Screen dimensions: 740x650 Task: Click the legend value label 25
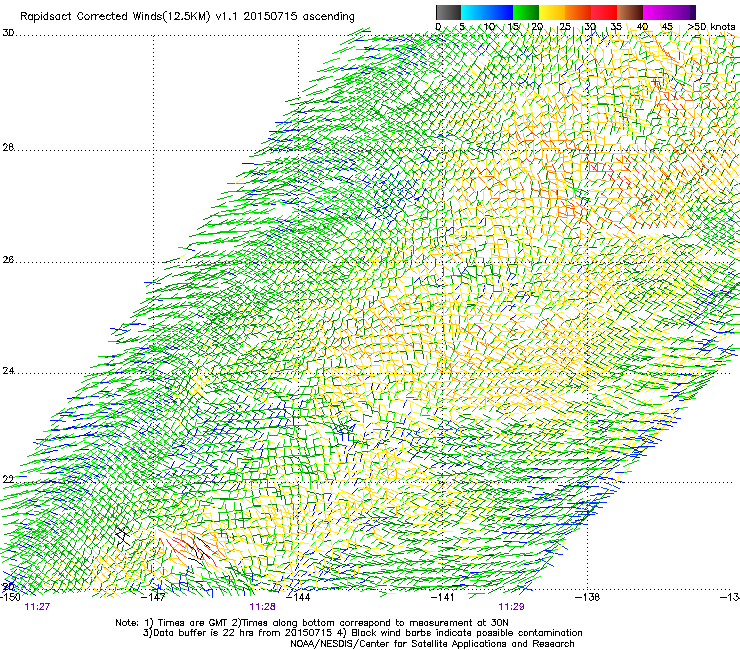tap(565, 27)
